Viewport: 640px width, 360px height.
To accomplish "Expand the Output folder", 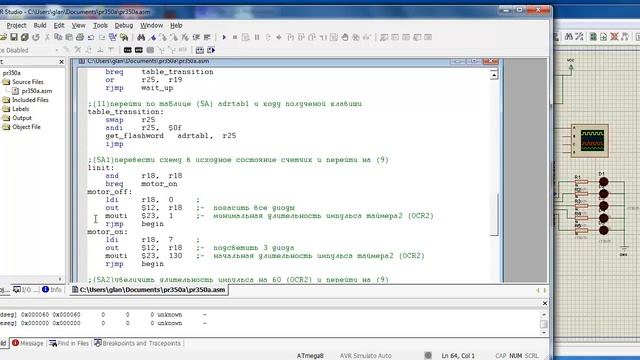I will click(22, 118).
